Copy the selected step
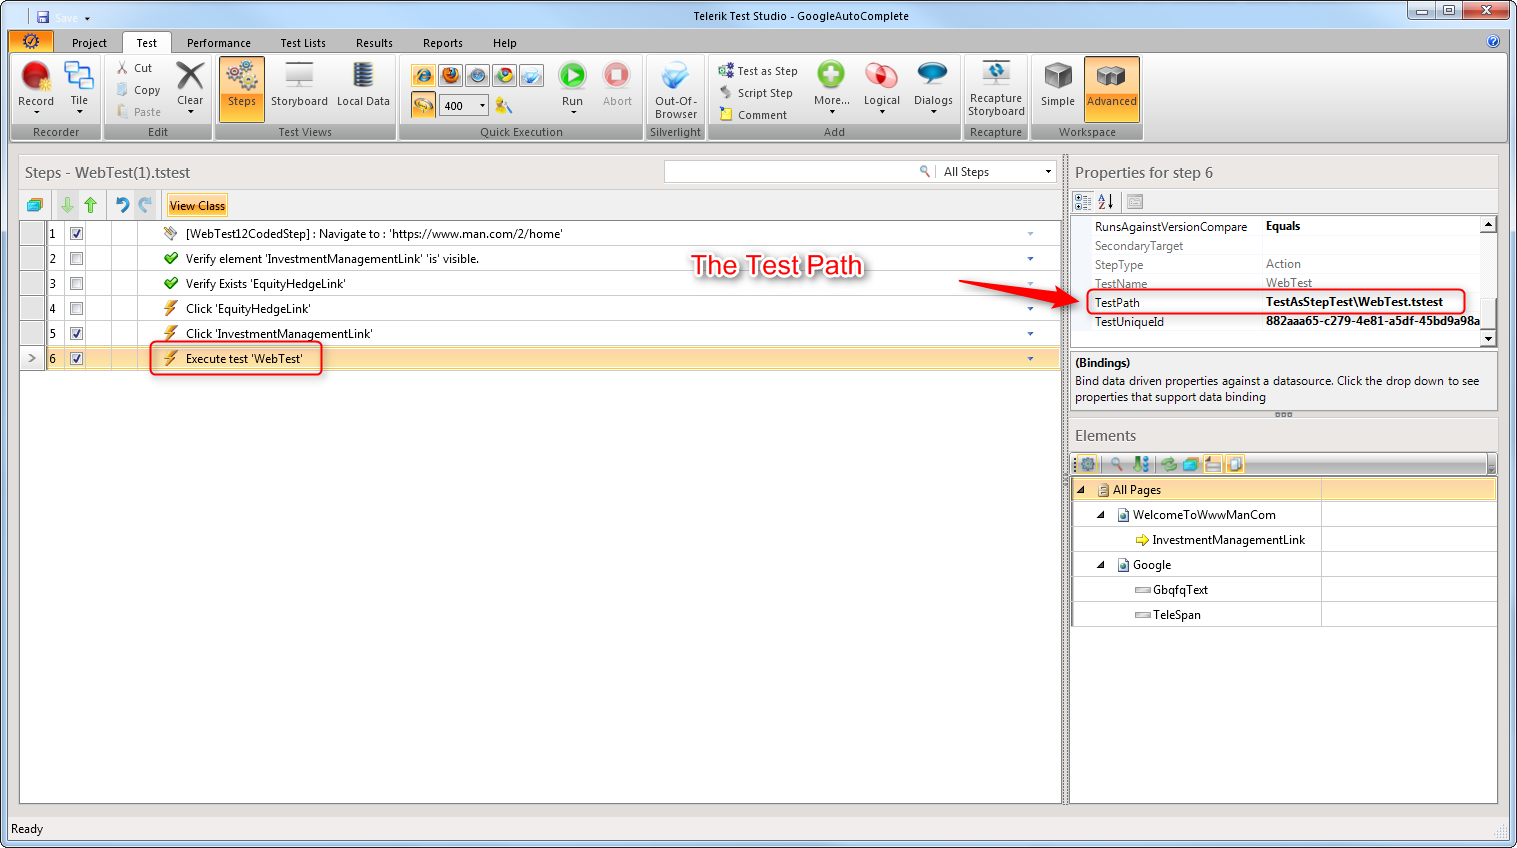Image resolution: width=1517 pixels, height=848 pixels. [x=138, y=90]
